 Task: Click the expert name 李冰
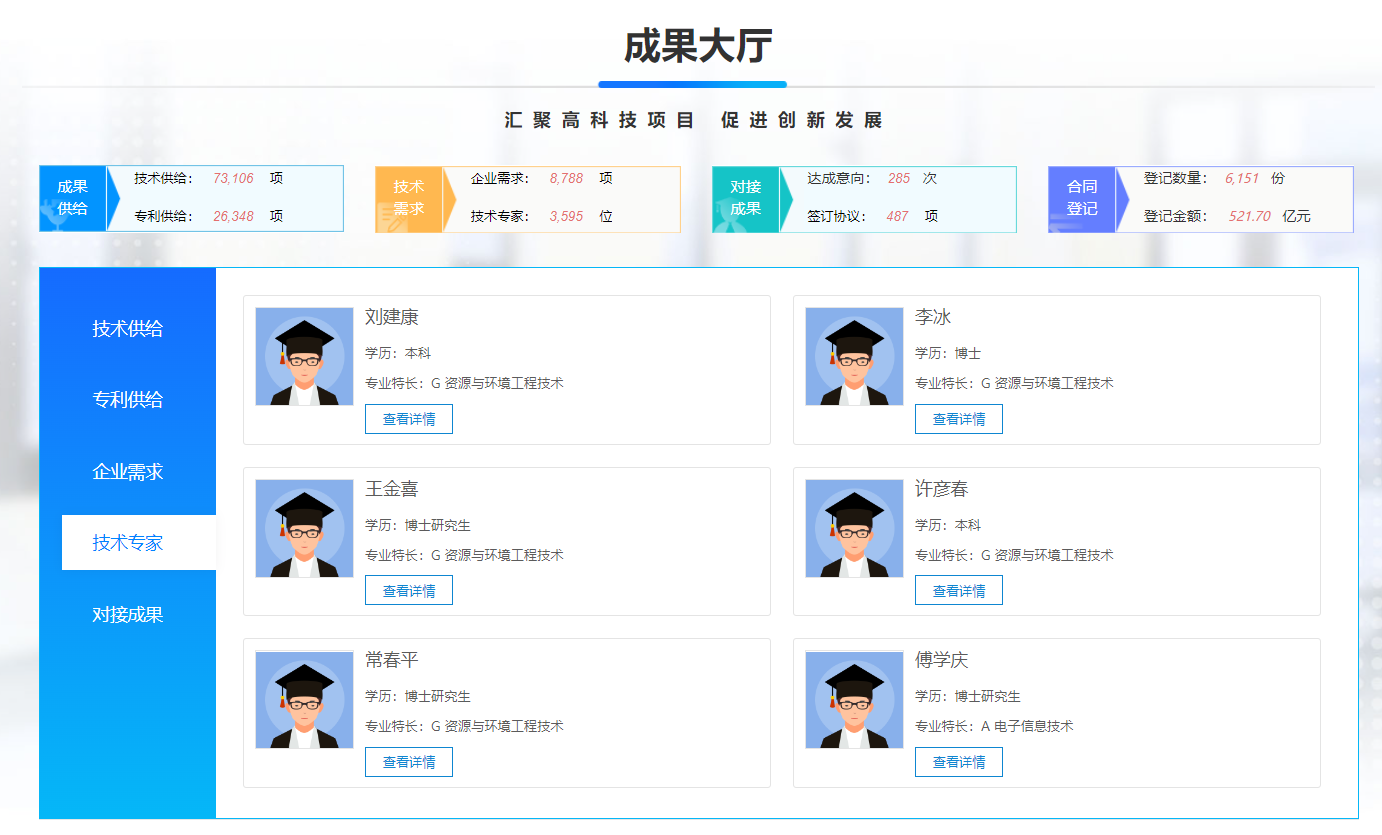tap(933, 318)
